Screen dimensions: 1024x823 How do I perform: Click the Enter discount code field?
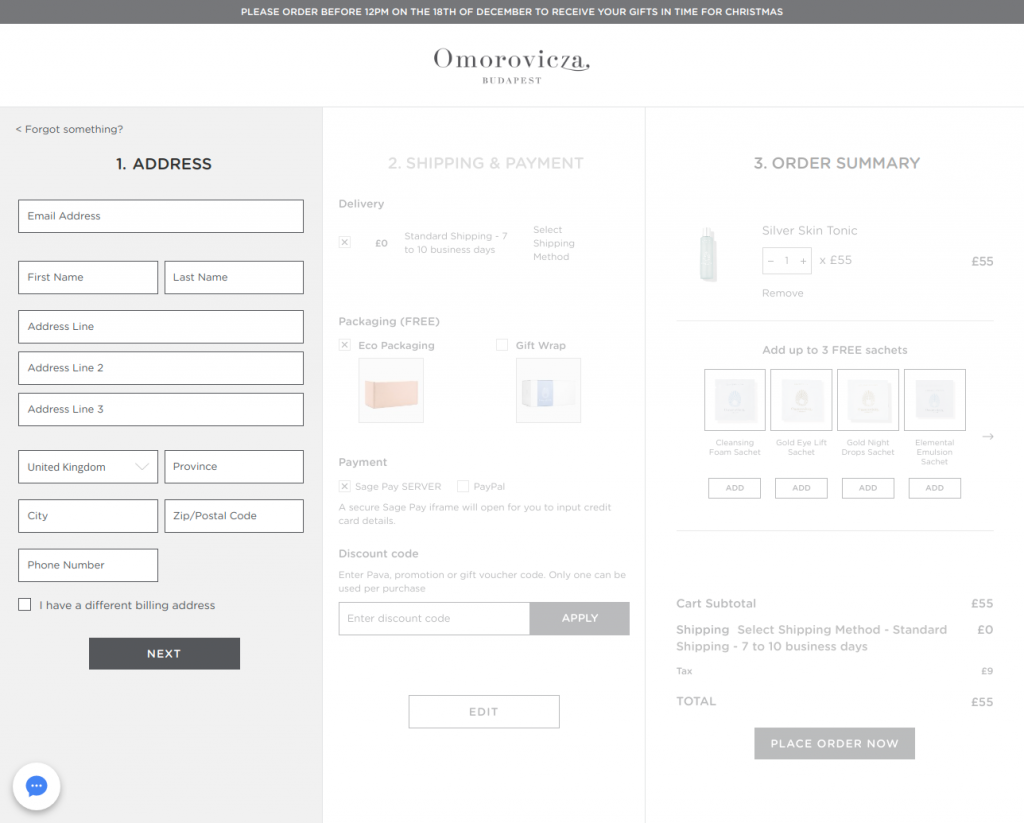[434, 619]
